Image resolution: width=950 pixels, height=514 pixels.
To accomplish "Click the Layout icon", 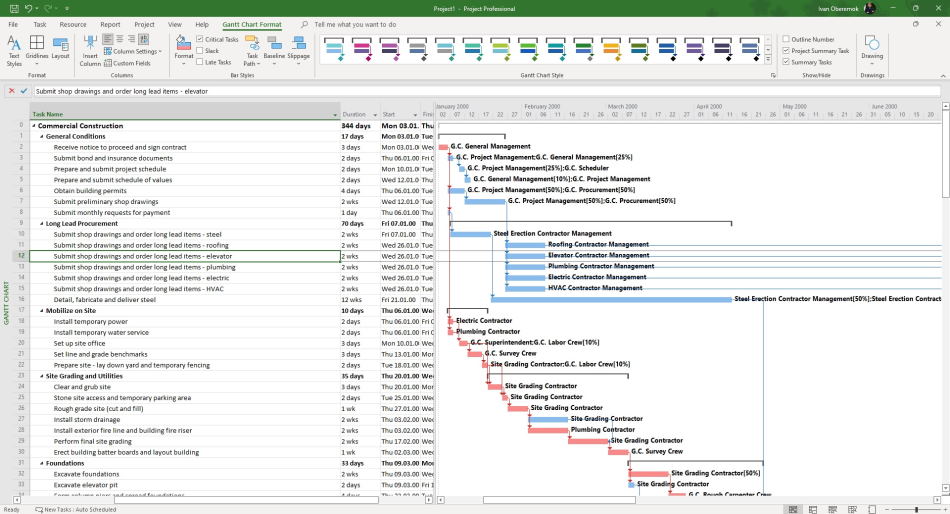I will (x=60, y=47).
